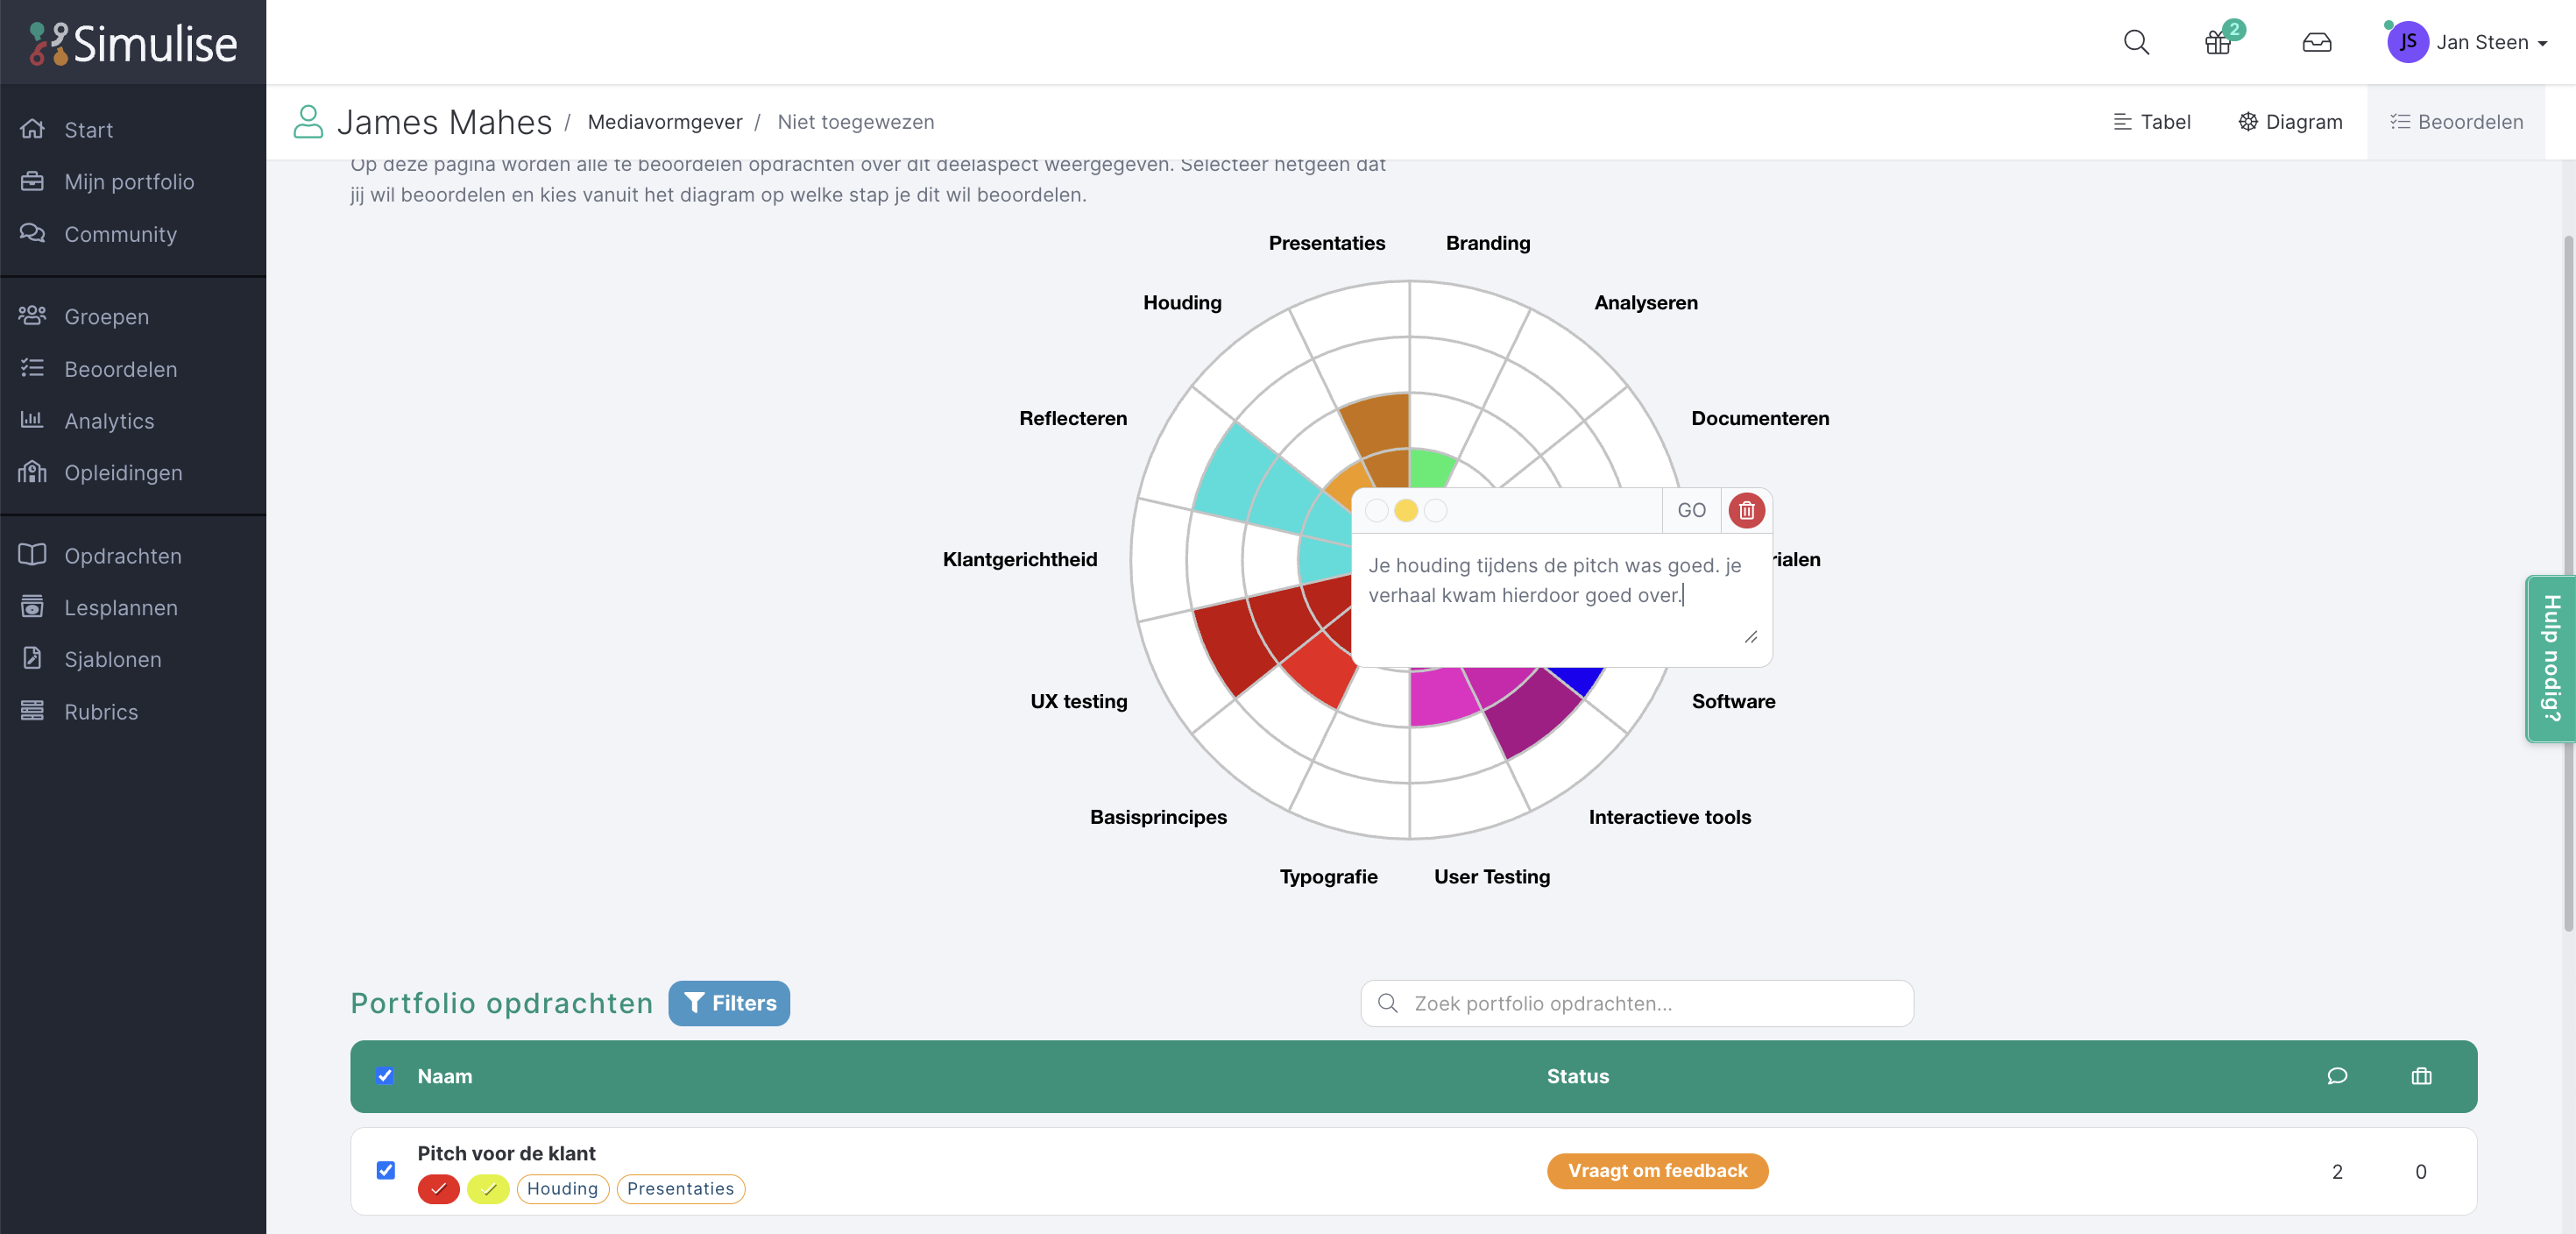Click the Mediavormgever breadcrumb link

[664, 122]
